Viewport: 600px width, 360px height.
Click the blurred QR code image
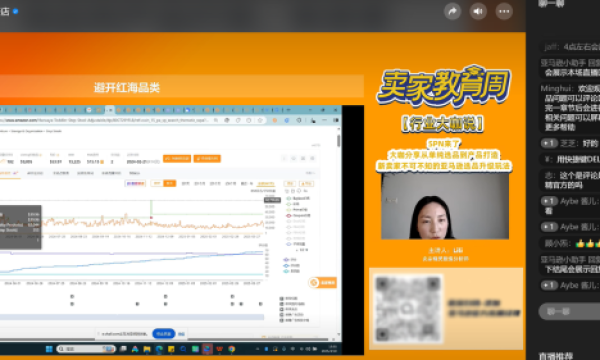tap(408, 309)
